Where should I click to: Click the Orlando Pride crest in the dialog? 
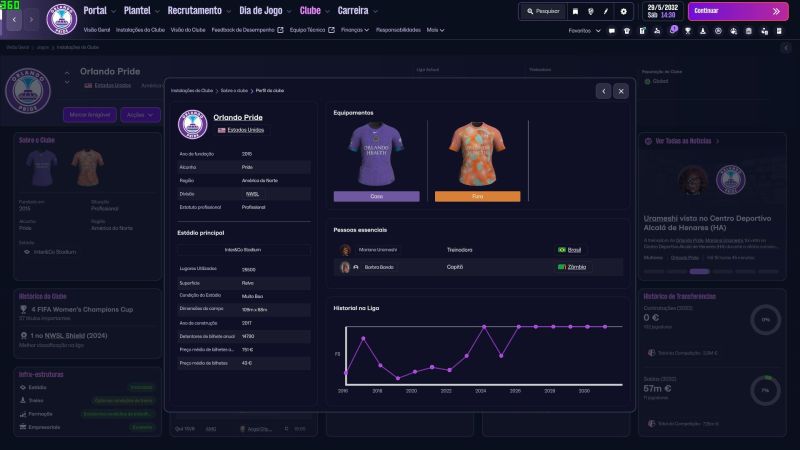[x=192, y=124]
